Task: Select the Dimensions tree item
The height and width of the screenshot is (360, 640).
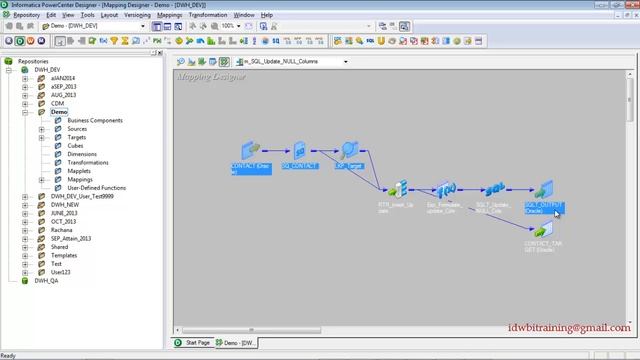Action: (82, 154)
